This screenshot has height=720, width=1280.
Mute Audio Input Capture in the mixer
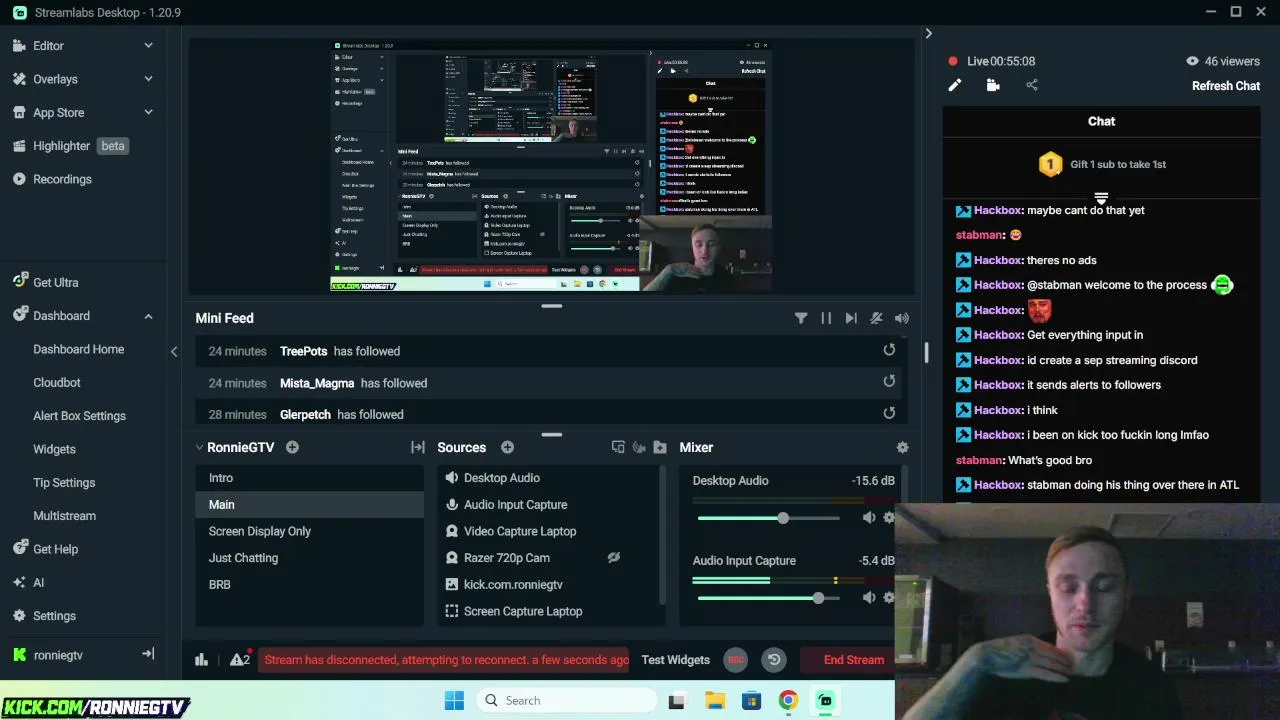click(x=869, y=597)
